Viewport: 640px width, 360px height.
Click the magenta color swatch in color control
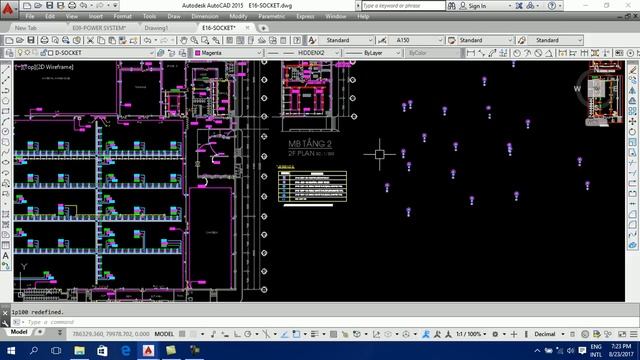[198, 53]
